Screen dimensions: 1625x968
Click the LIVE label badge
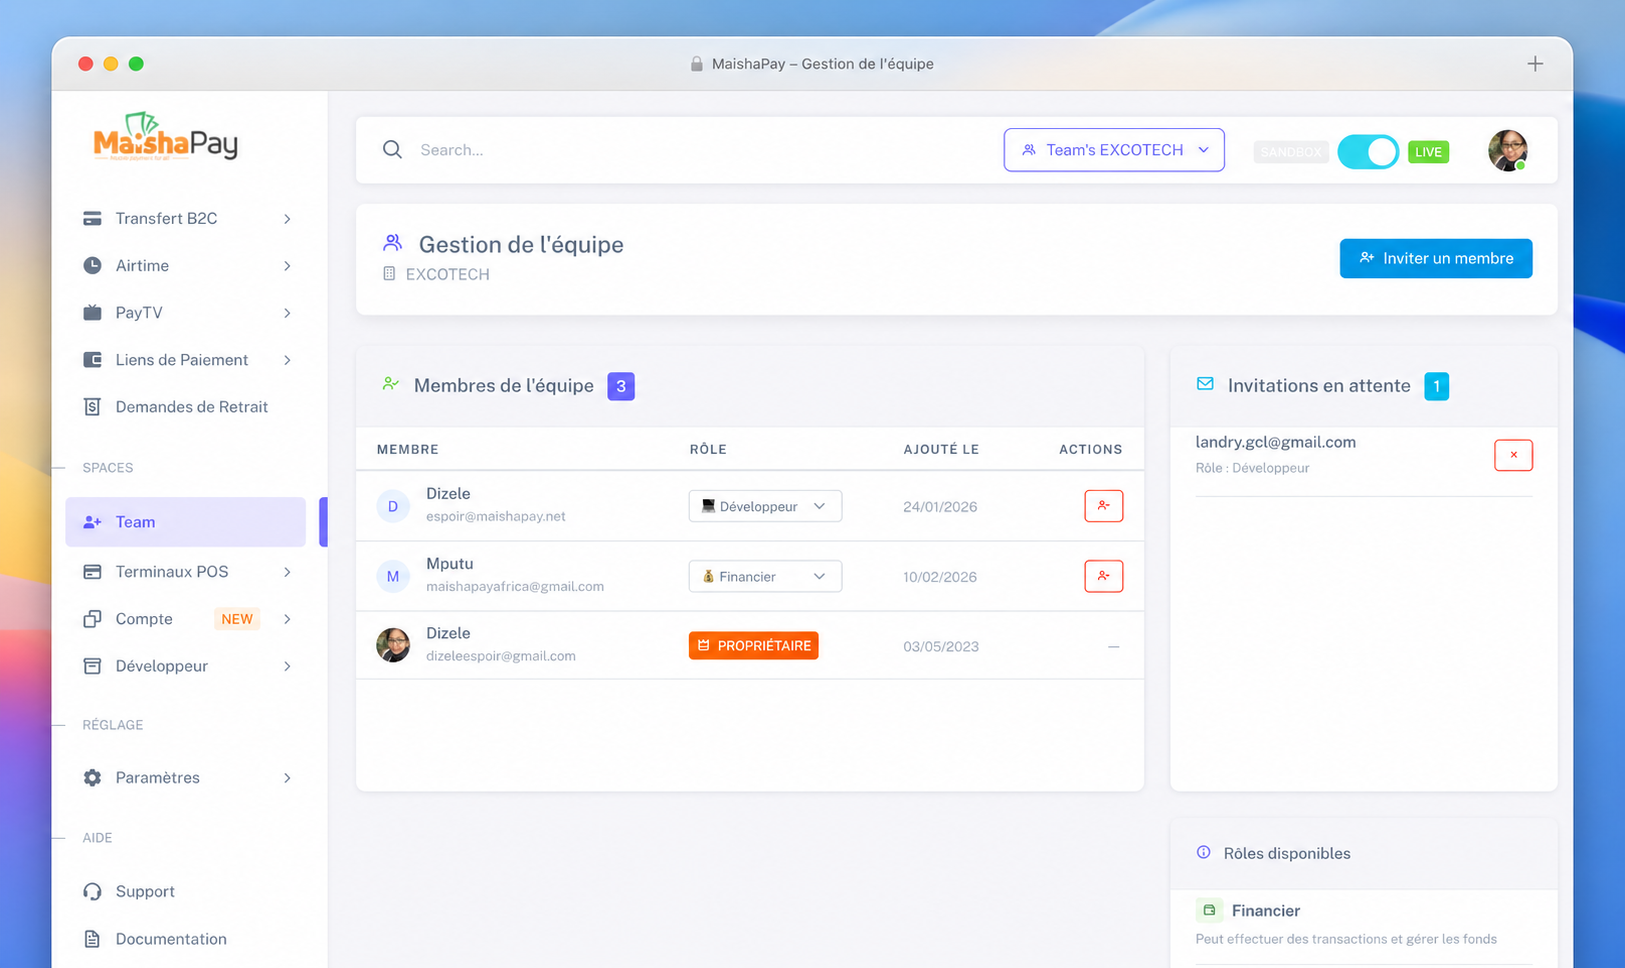coord(1428,152)
